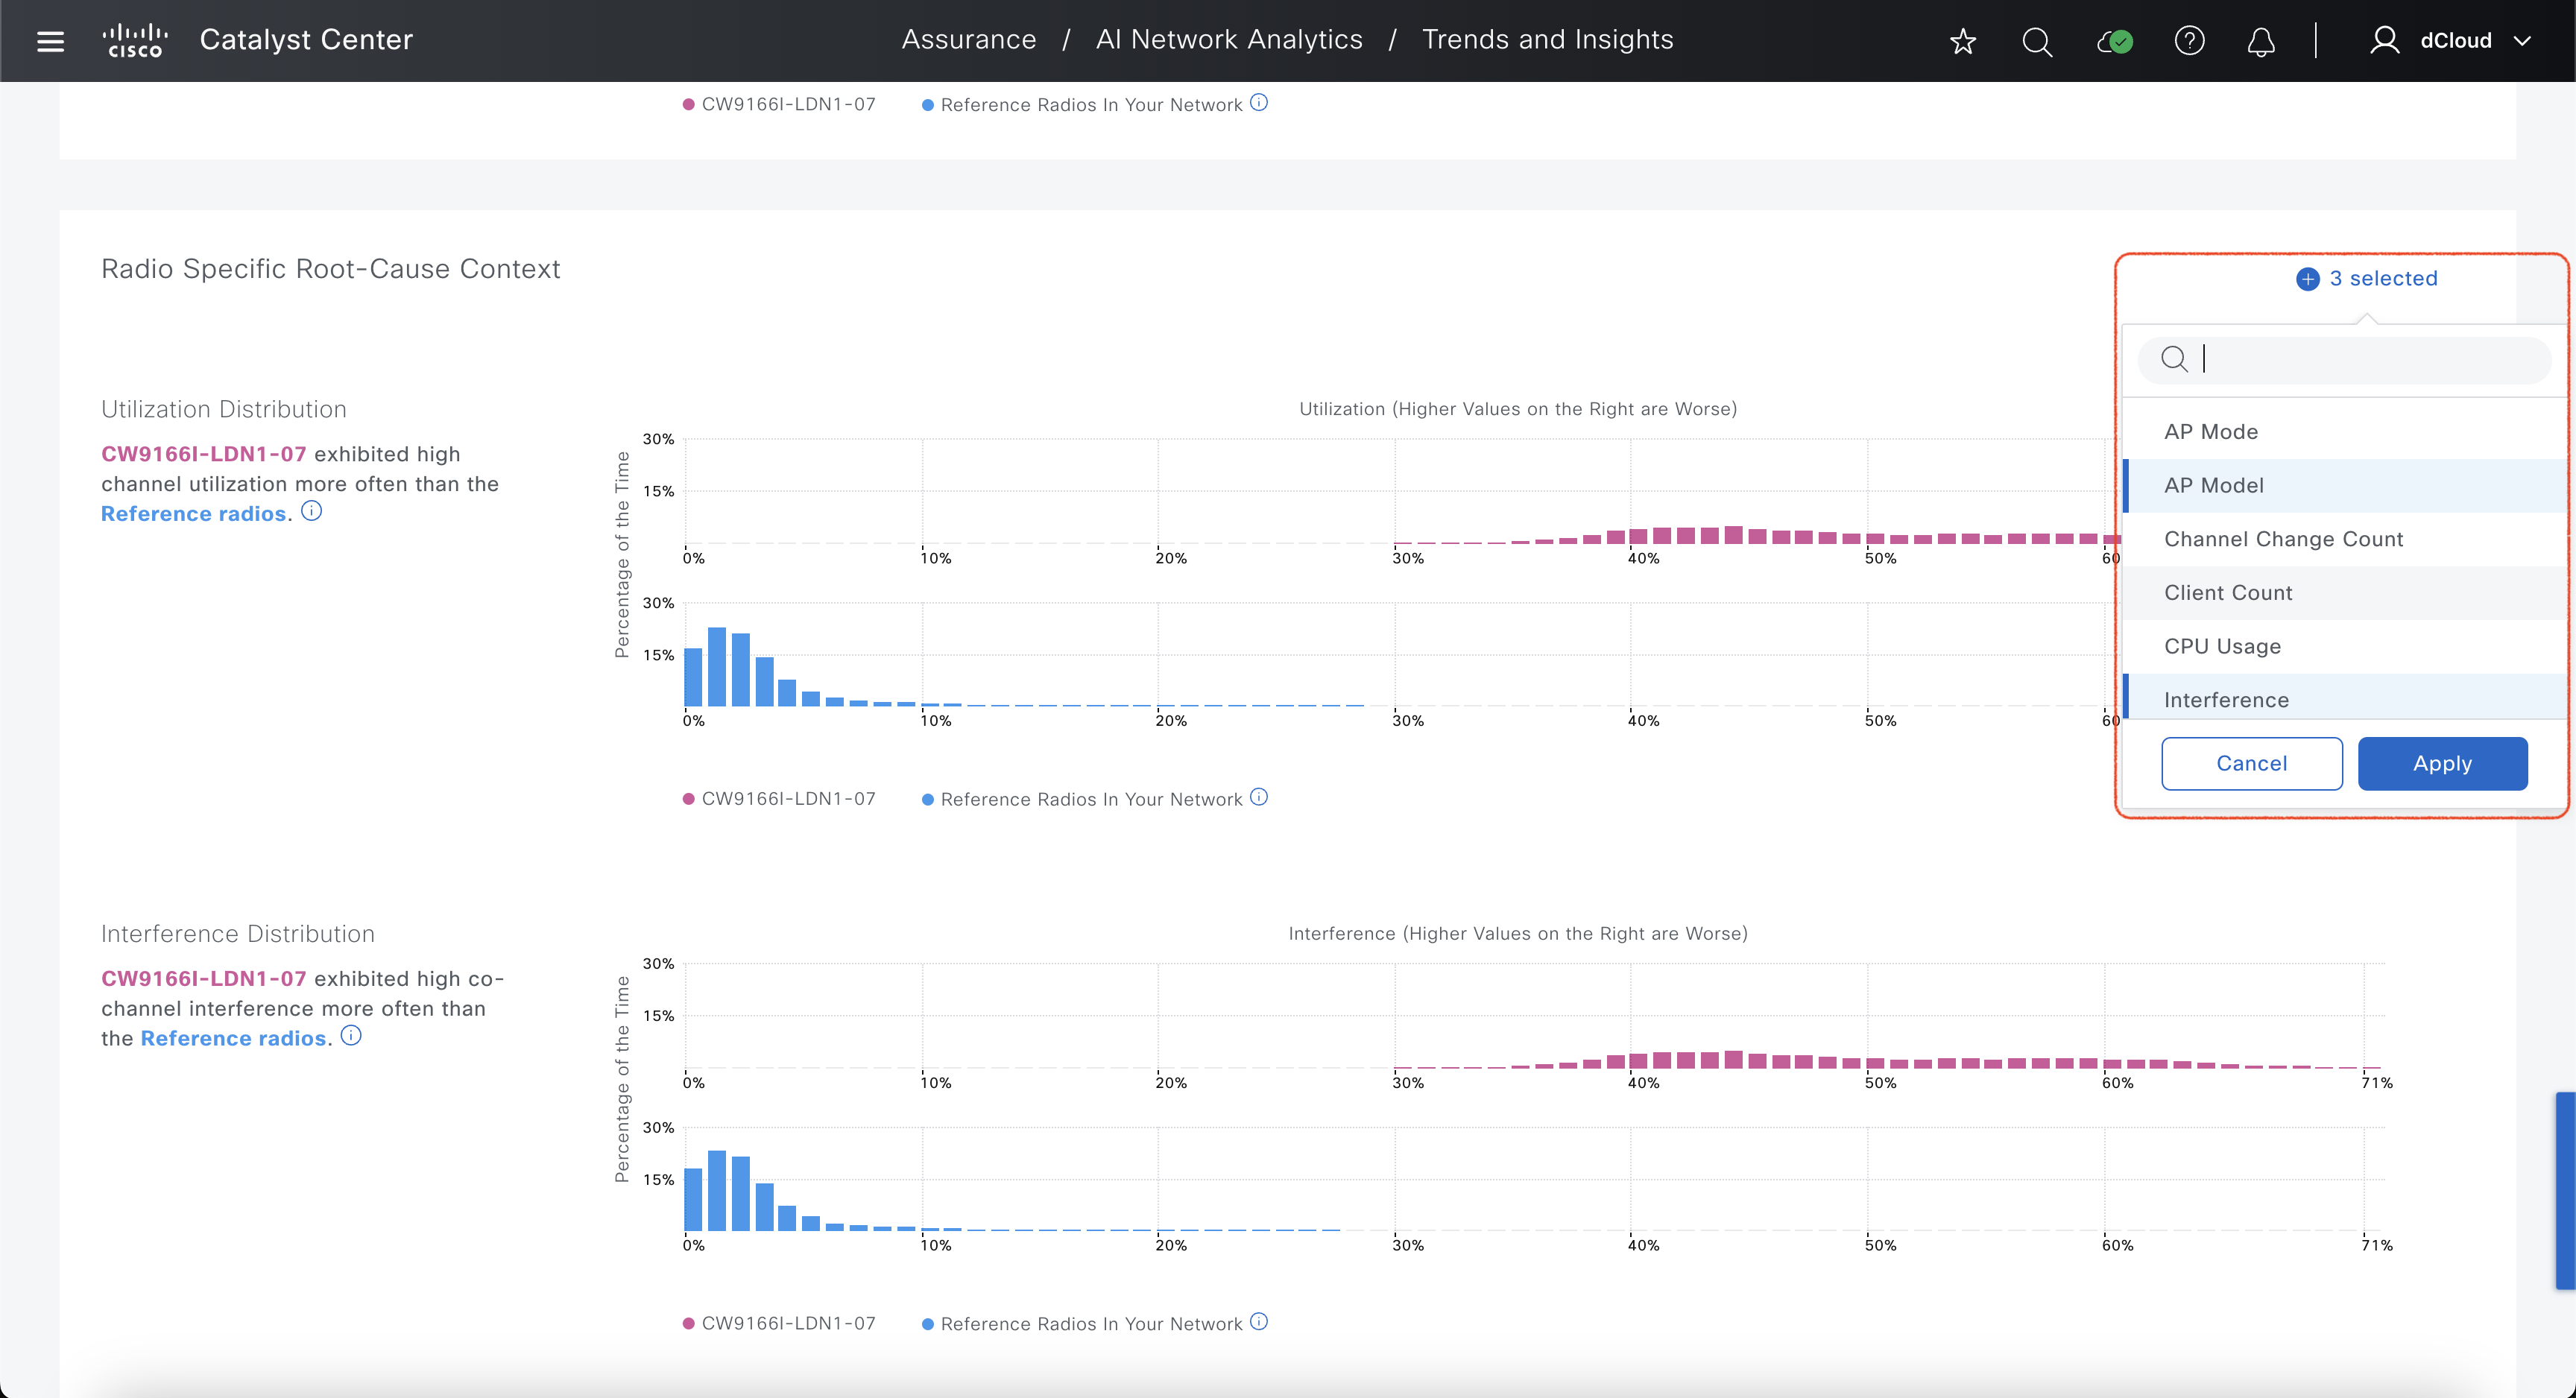Screen dimensions: 2576x1398
Task: Click info icon next to Interference Reference radios text
Action: (x=351, y=1035)
